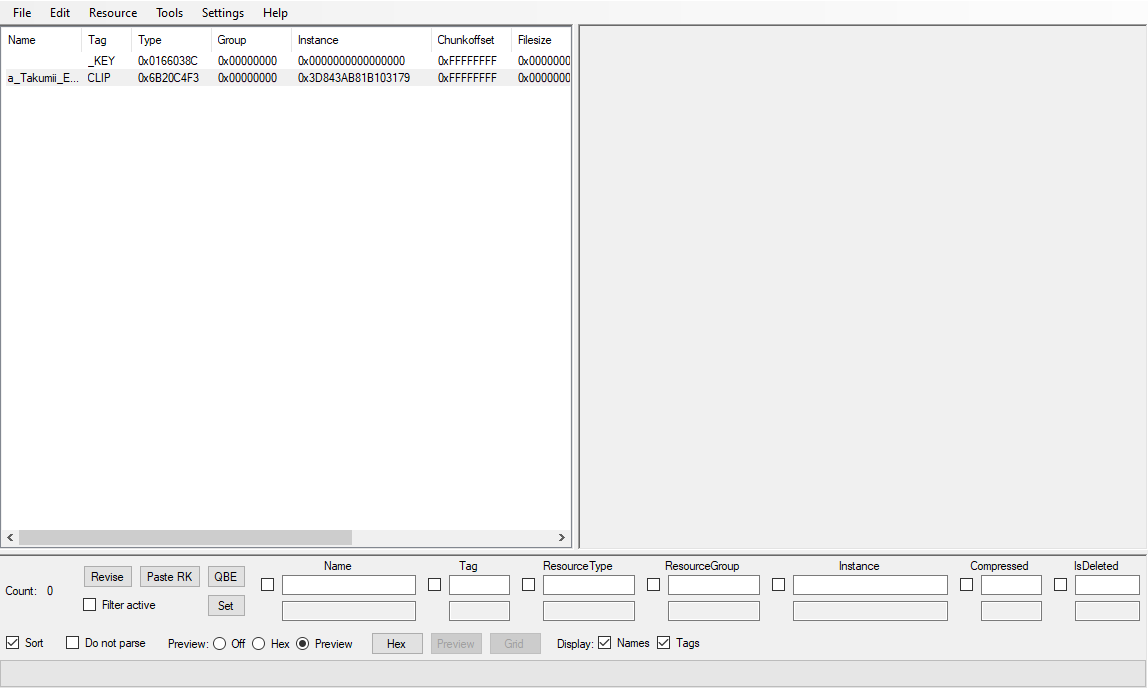
Task: Select the Off preview radio button
Action: (220, 644)
